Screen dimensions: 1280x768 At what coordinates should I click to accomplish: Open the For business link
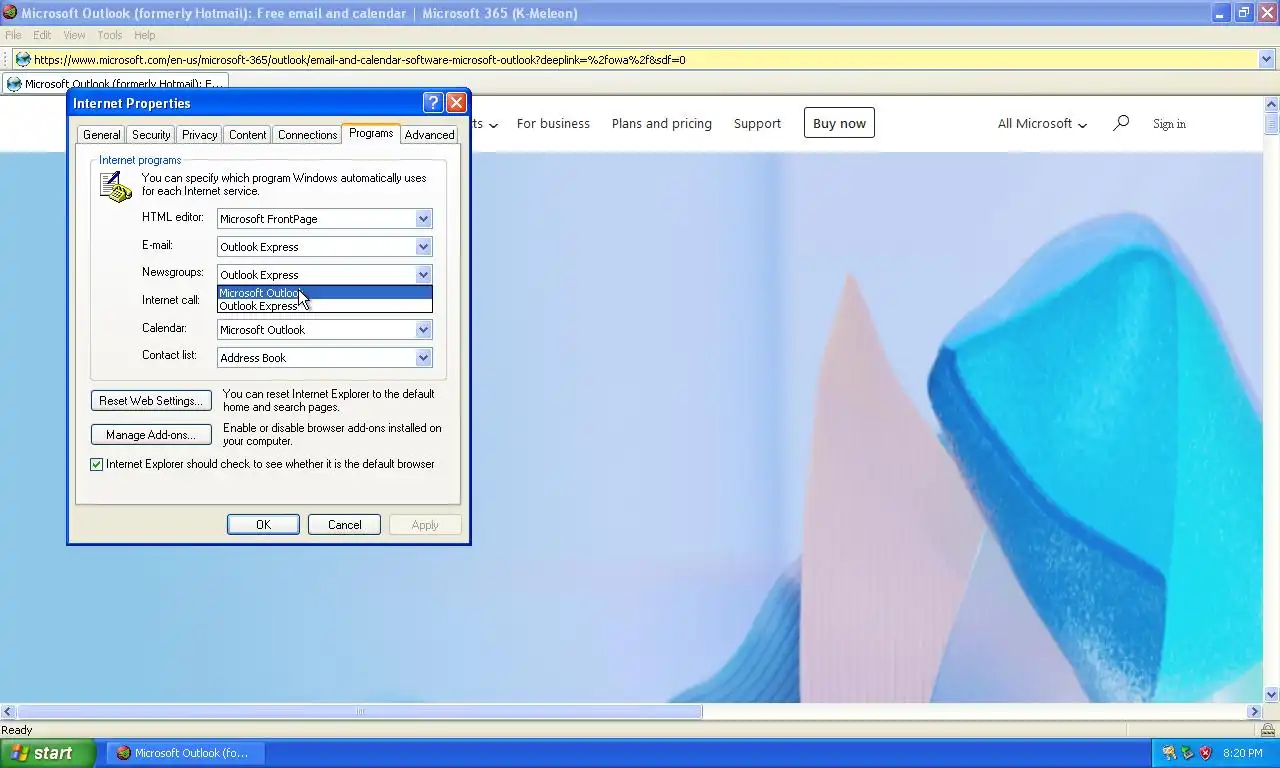(553, 124)
